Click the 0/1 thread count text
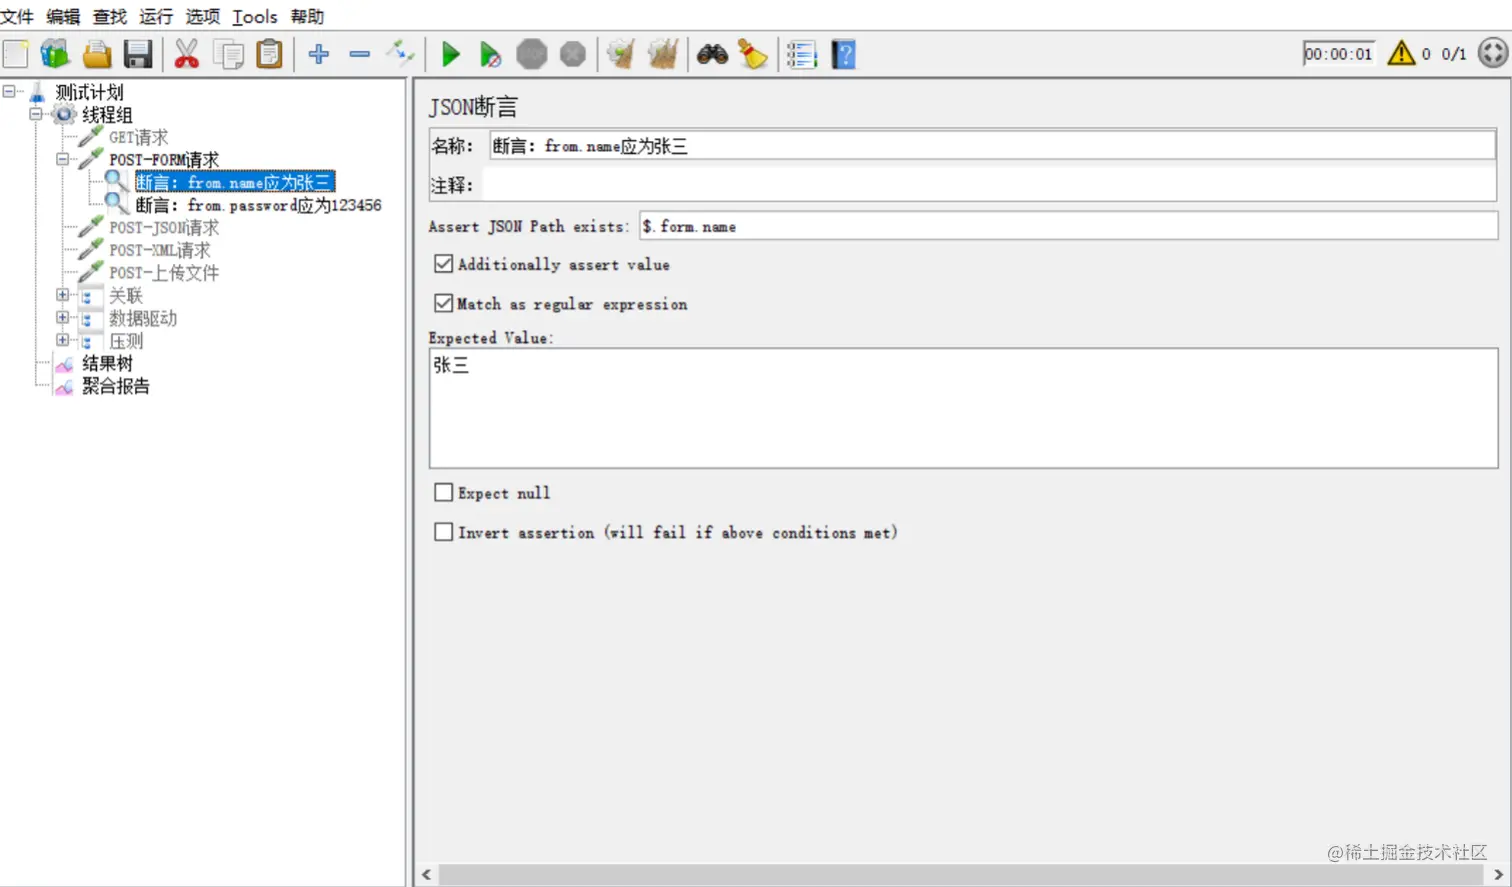This screenshot has height=887, width=1512. click(1454, 54)
